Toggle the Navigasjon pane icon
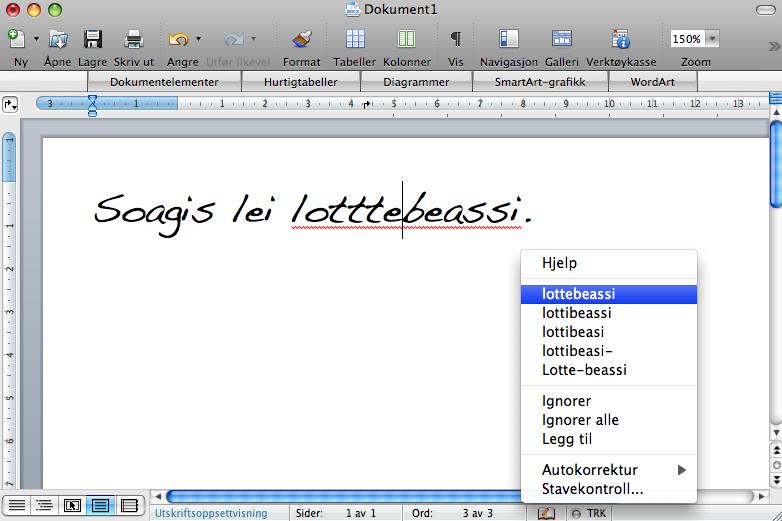The image size is (782, 521). pyautogui.click(x=509, y=39)
